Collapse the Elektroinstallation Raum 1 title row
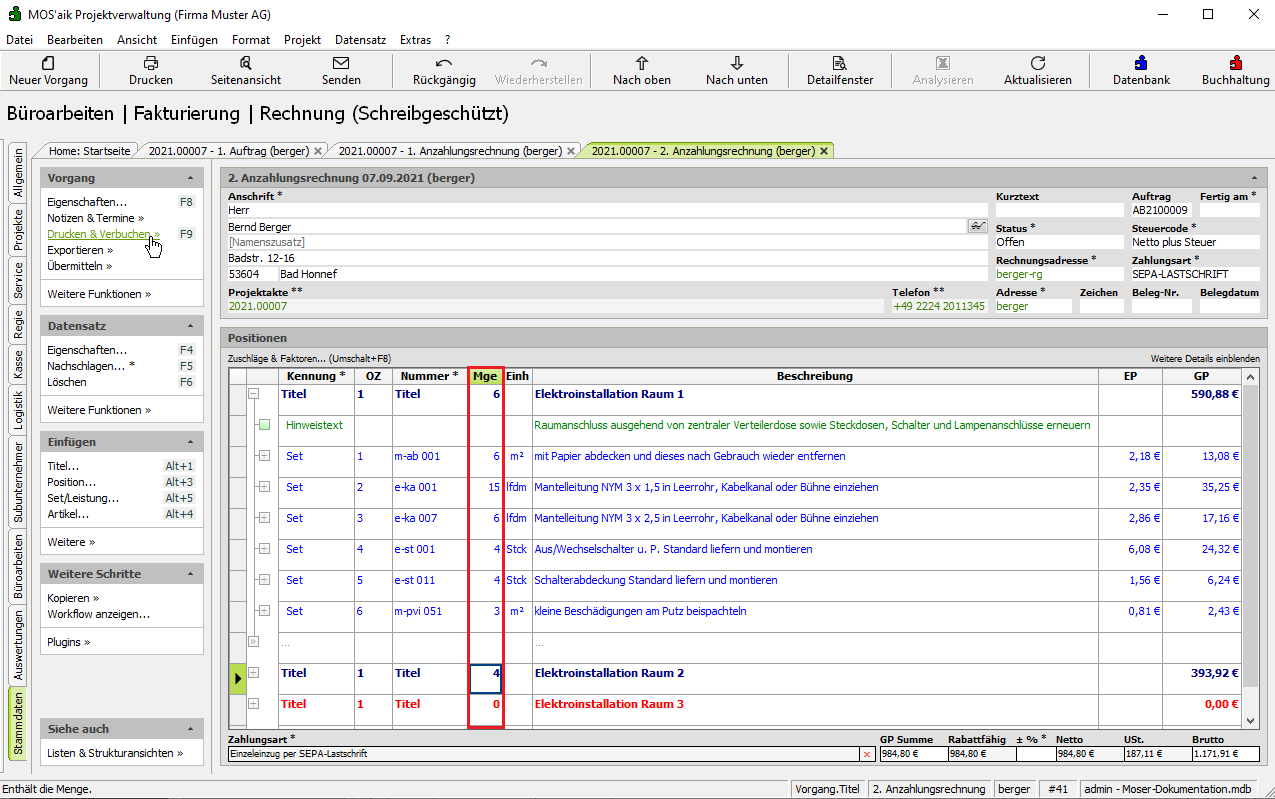This screenshot has width=1275, height=799. pos(253,394)
